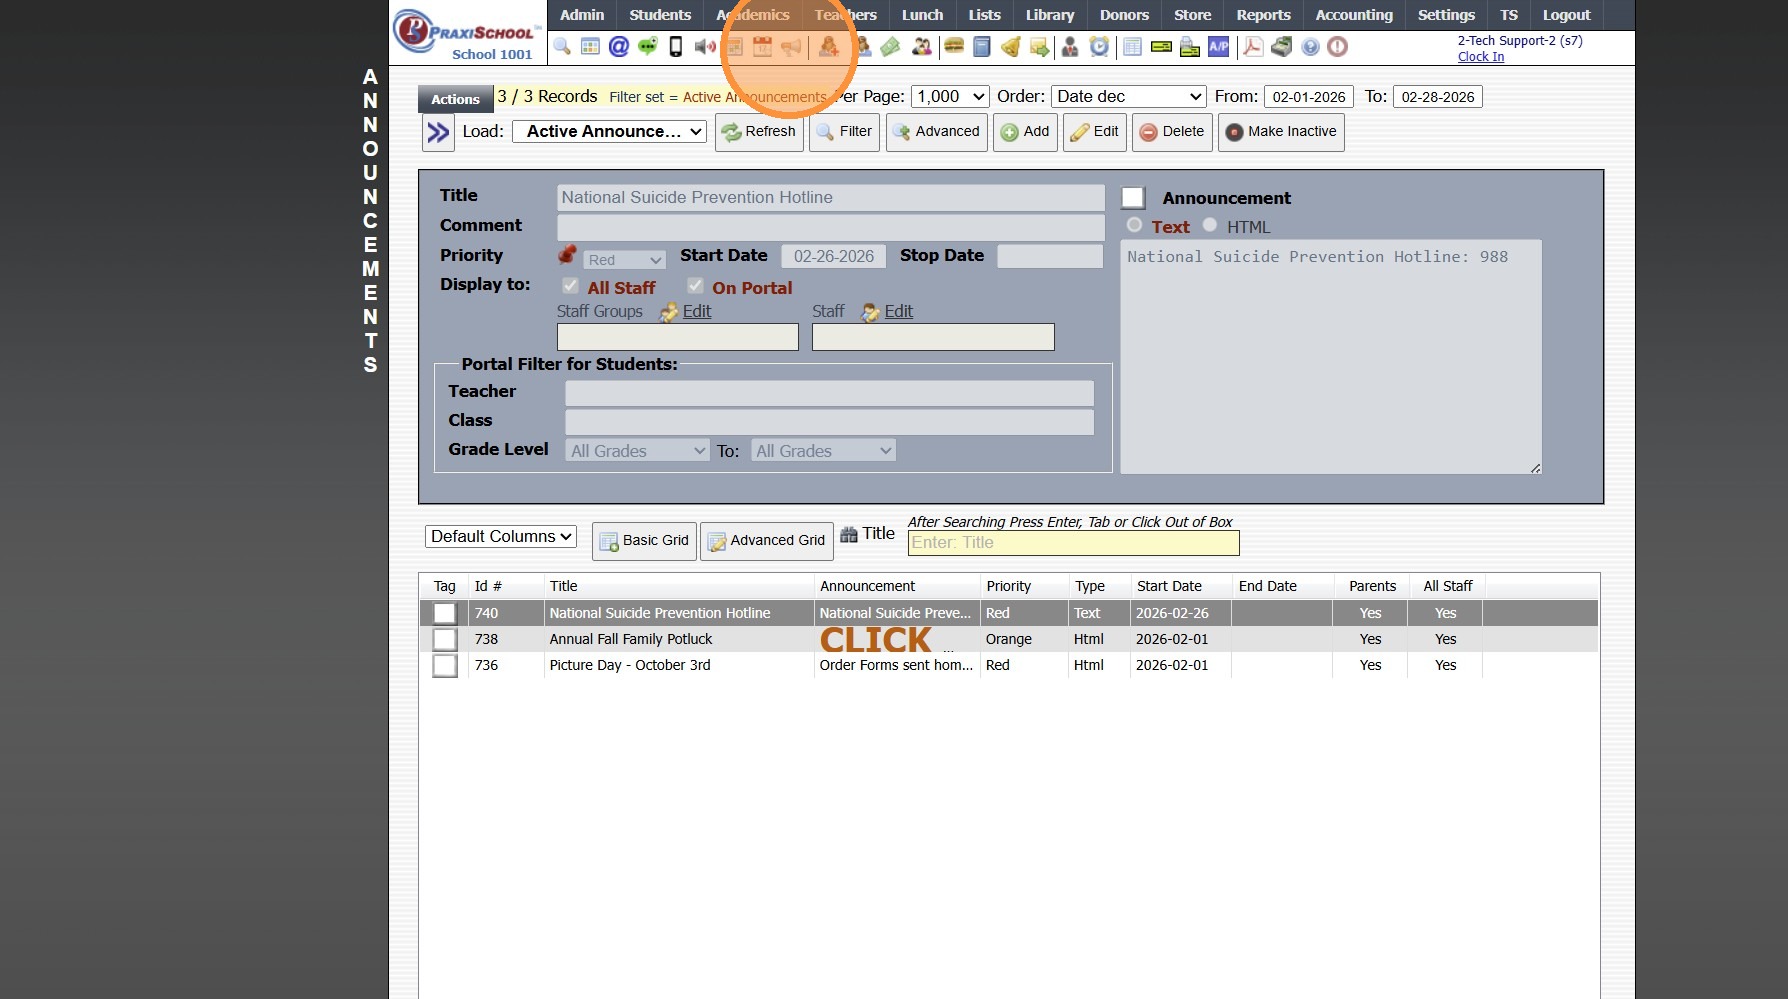This screenshot has width=1788, height=999.
Task: Open the Priority Red dropdown
Action: (x=625, y=260)
